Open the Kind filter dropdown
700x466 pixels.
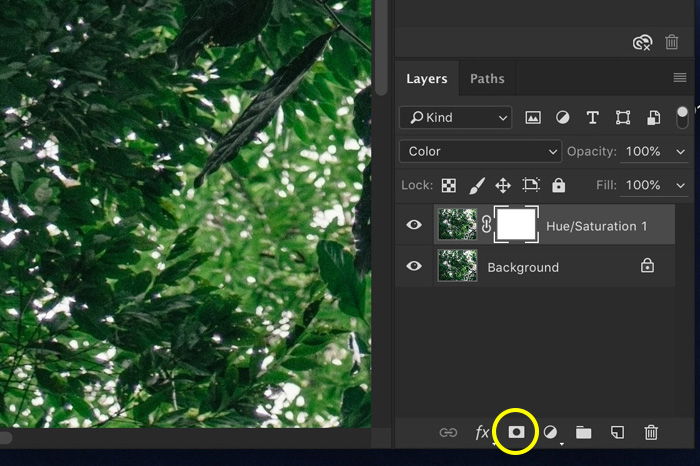(455, 117)
